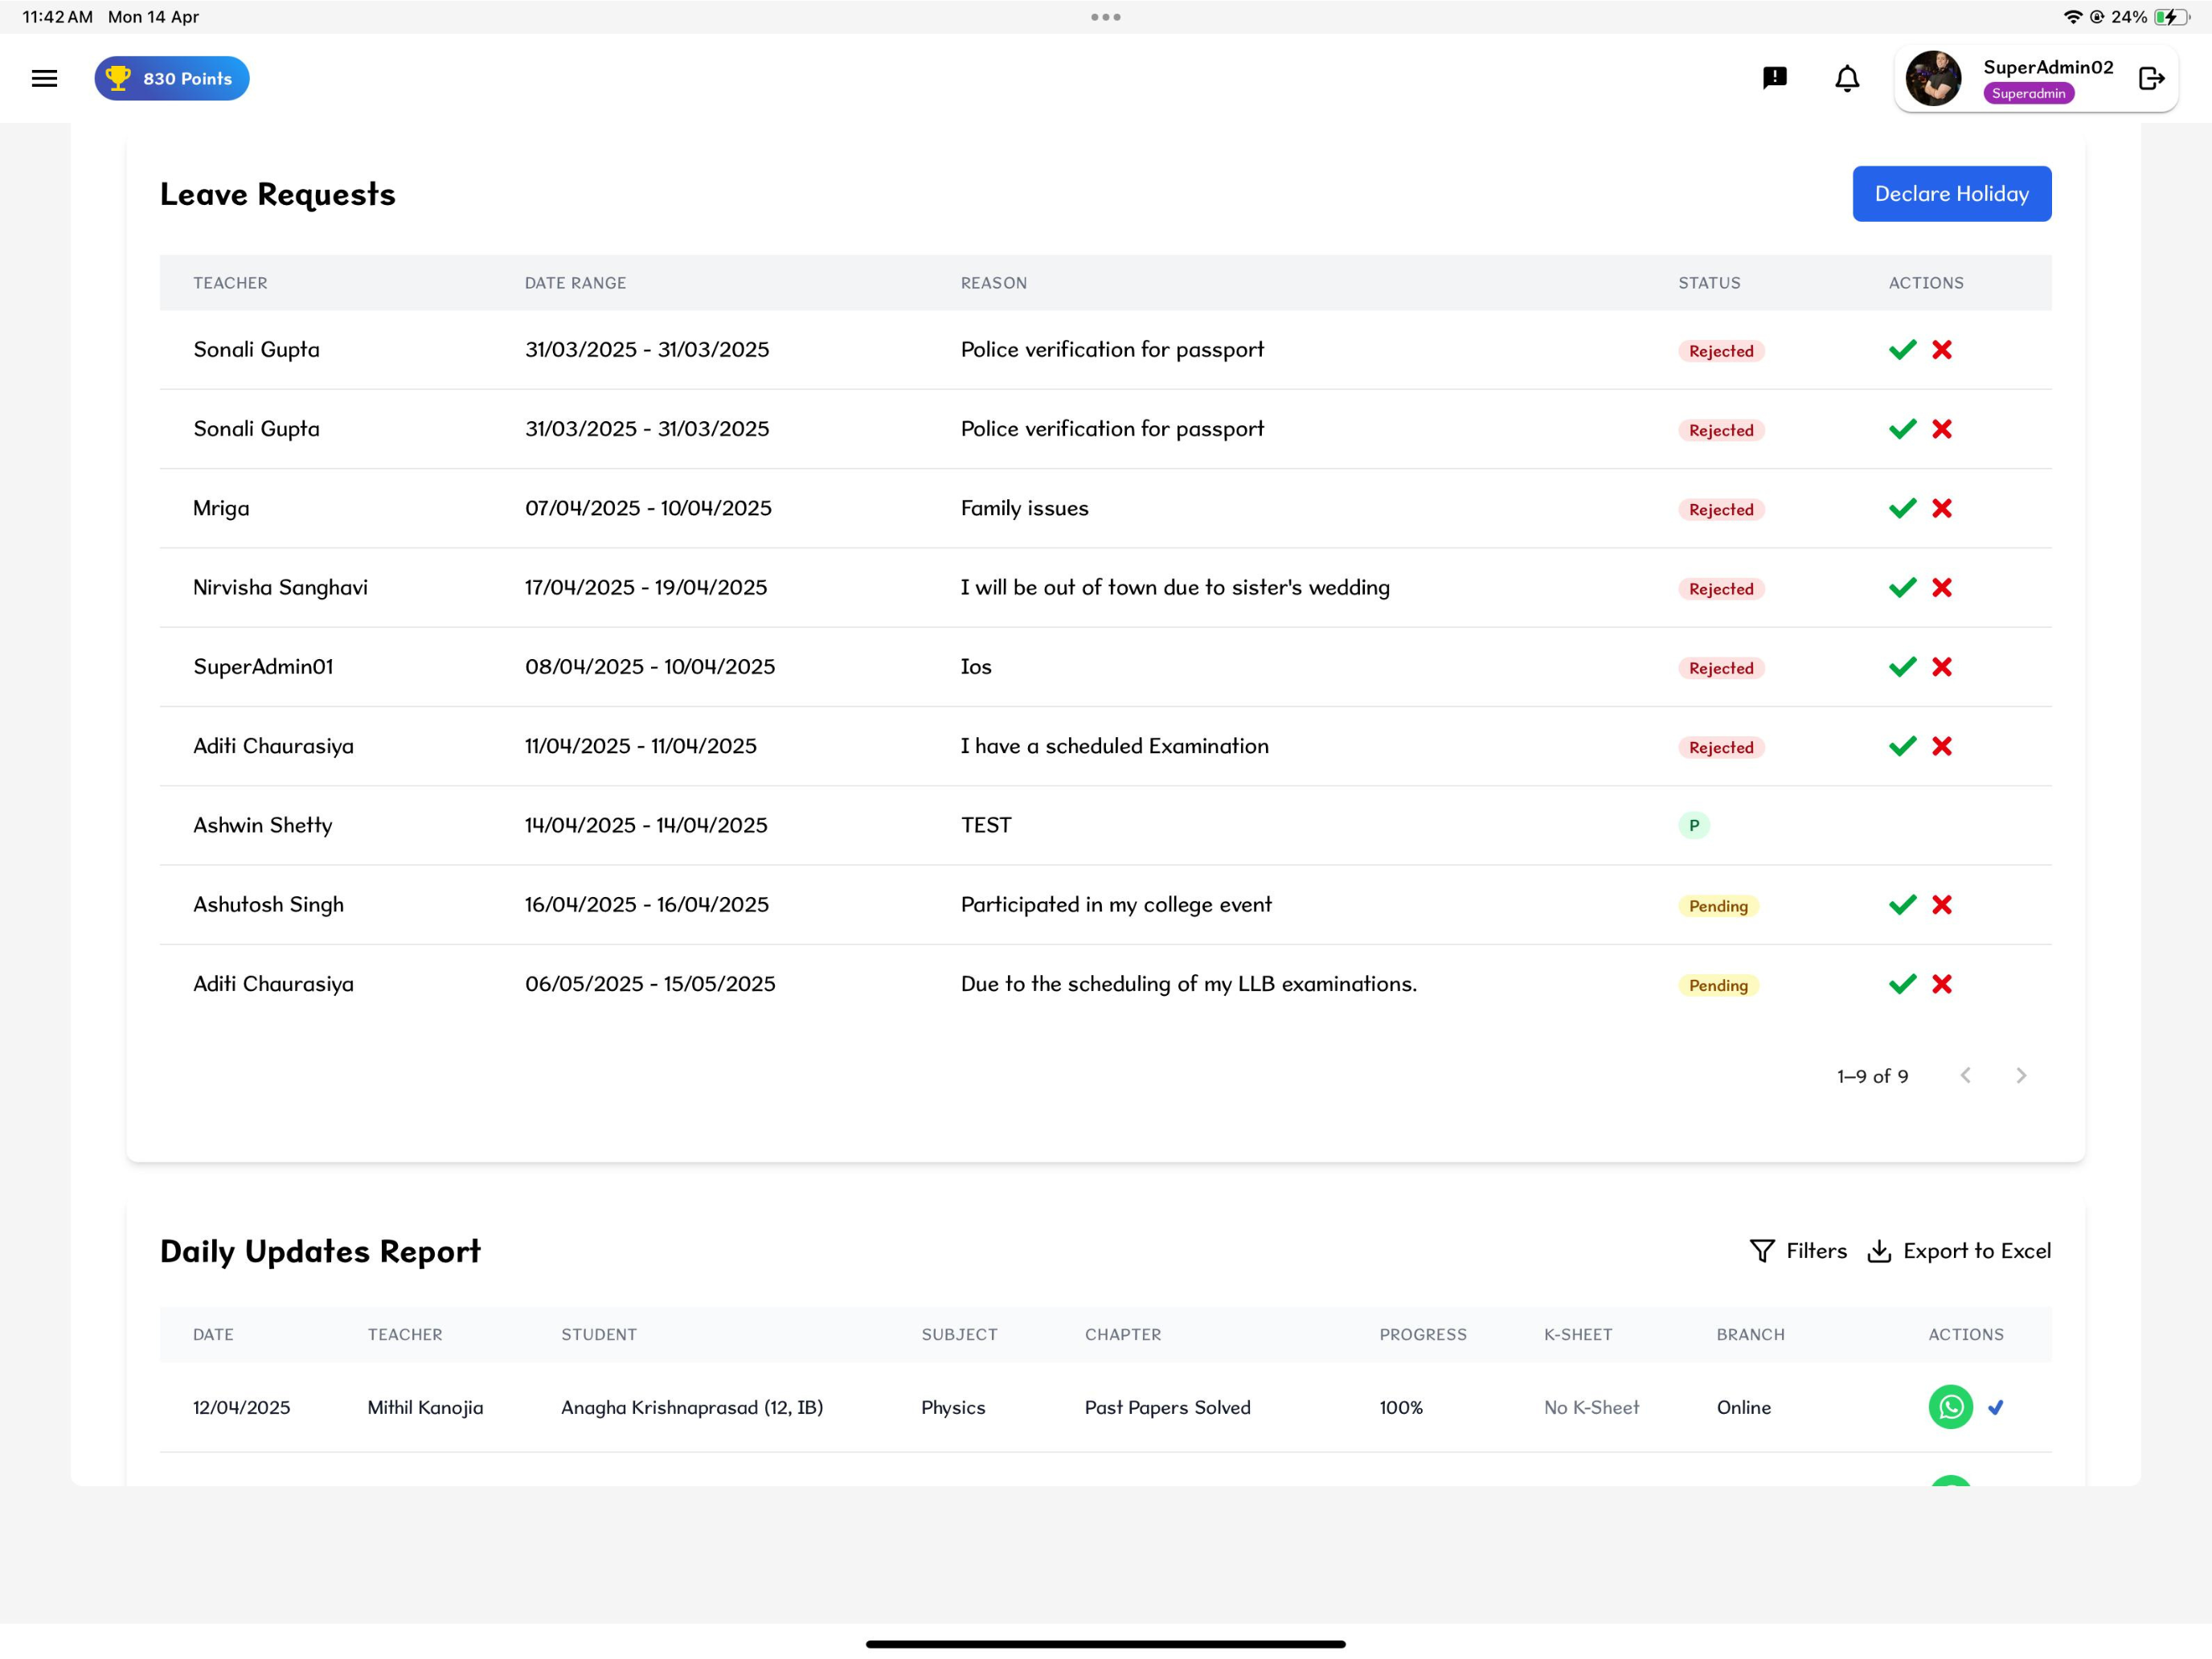
Task: Click the Declare Holiday button
Action: click(1951, 194)
